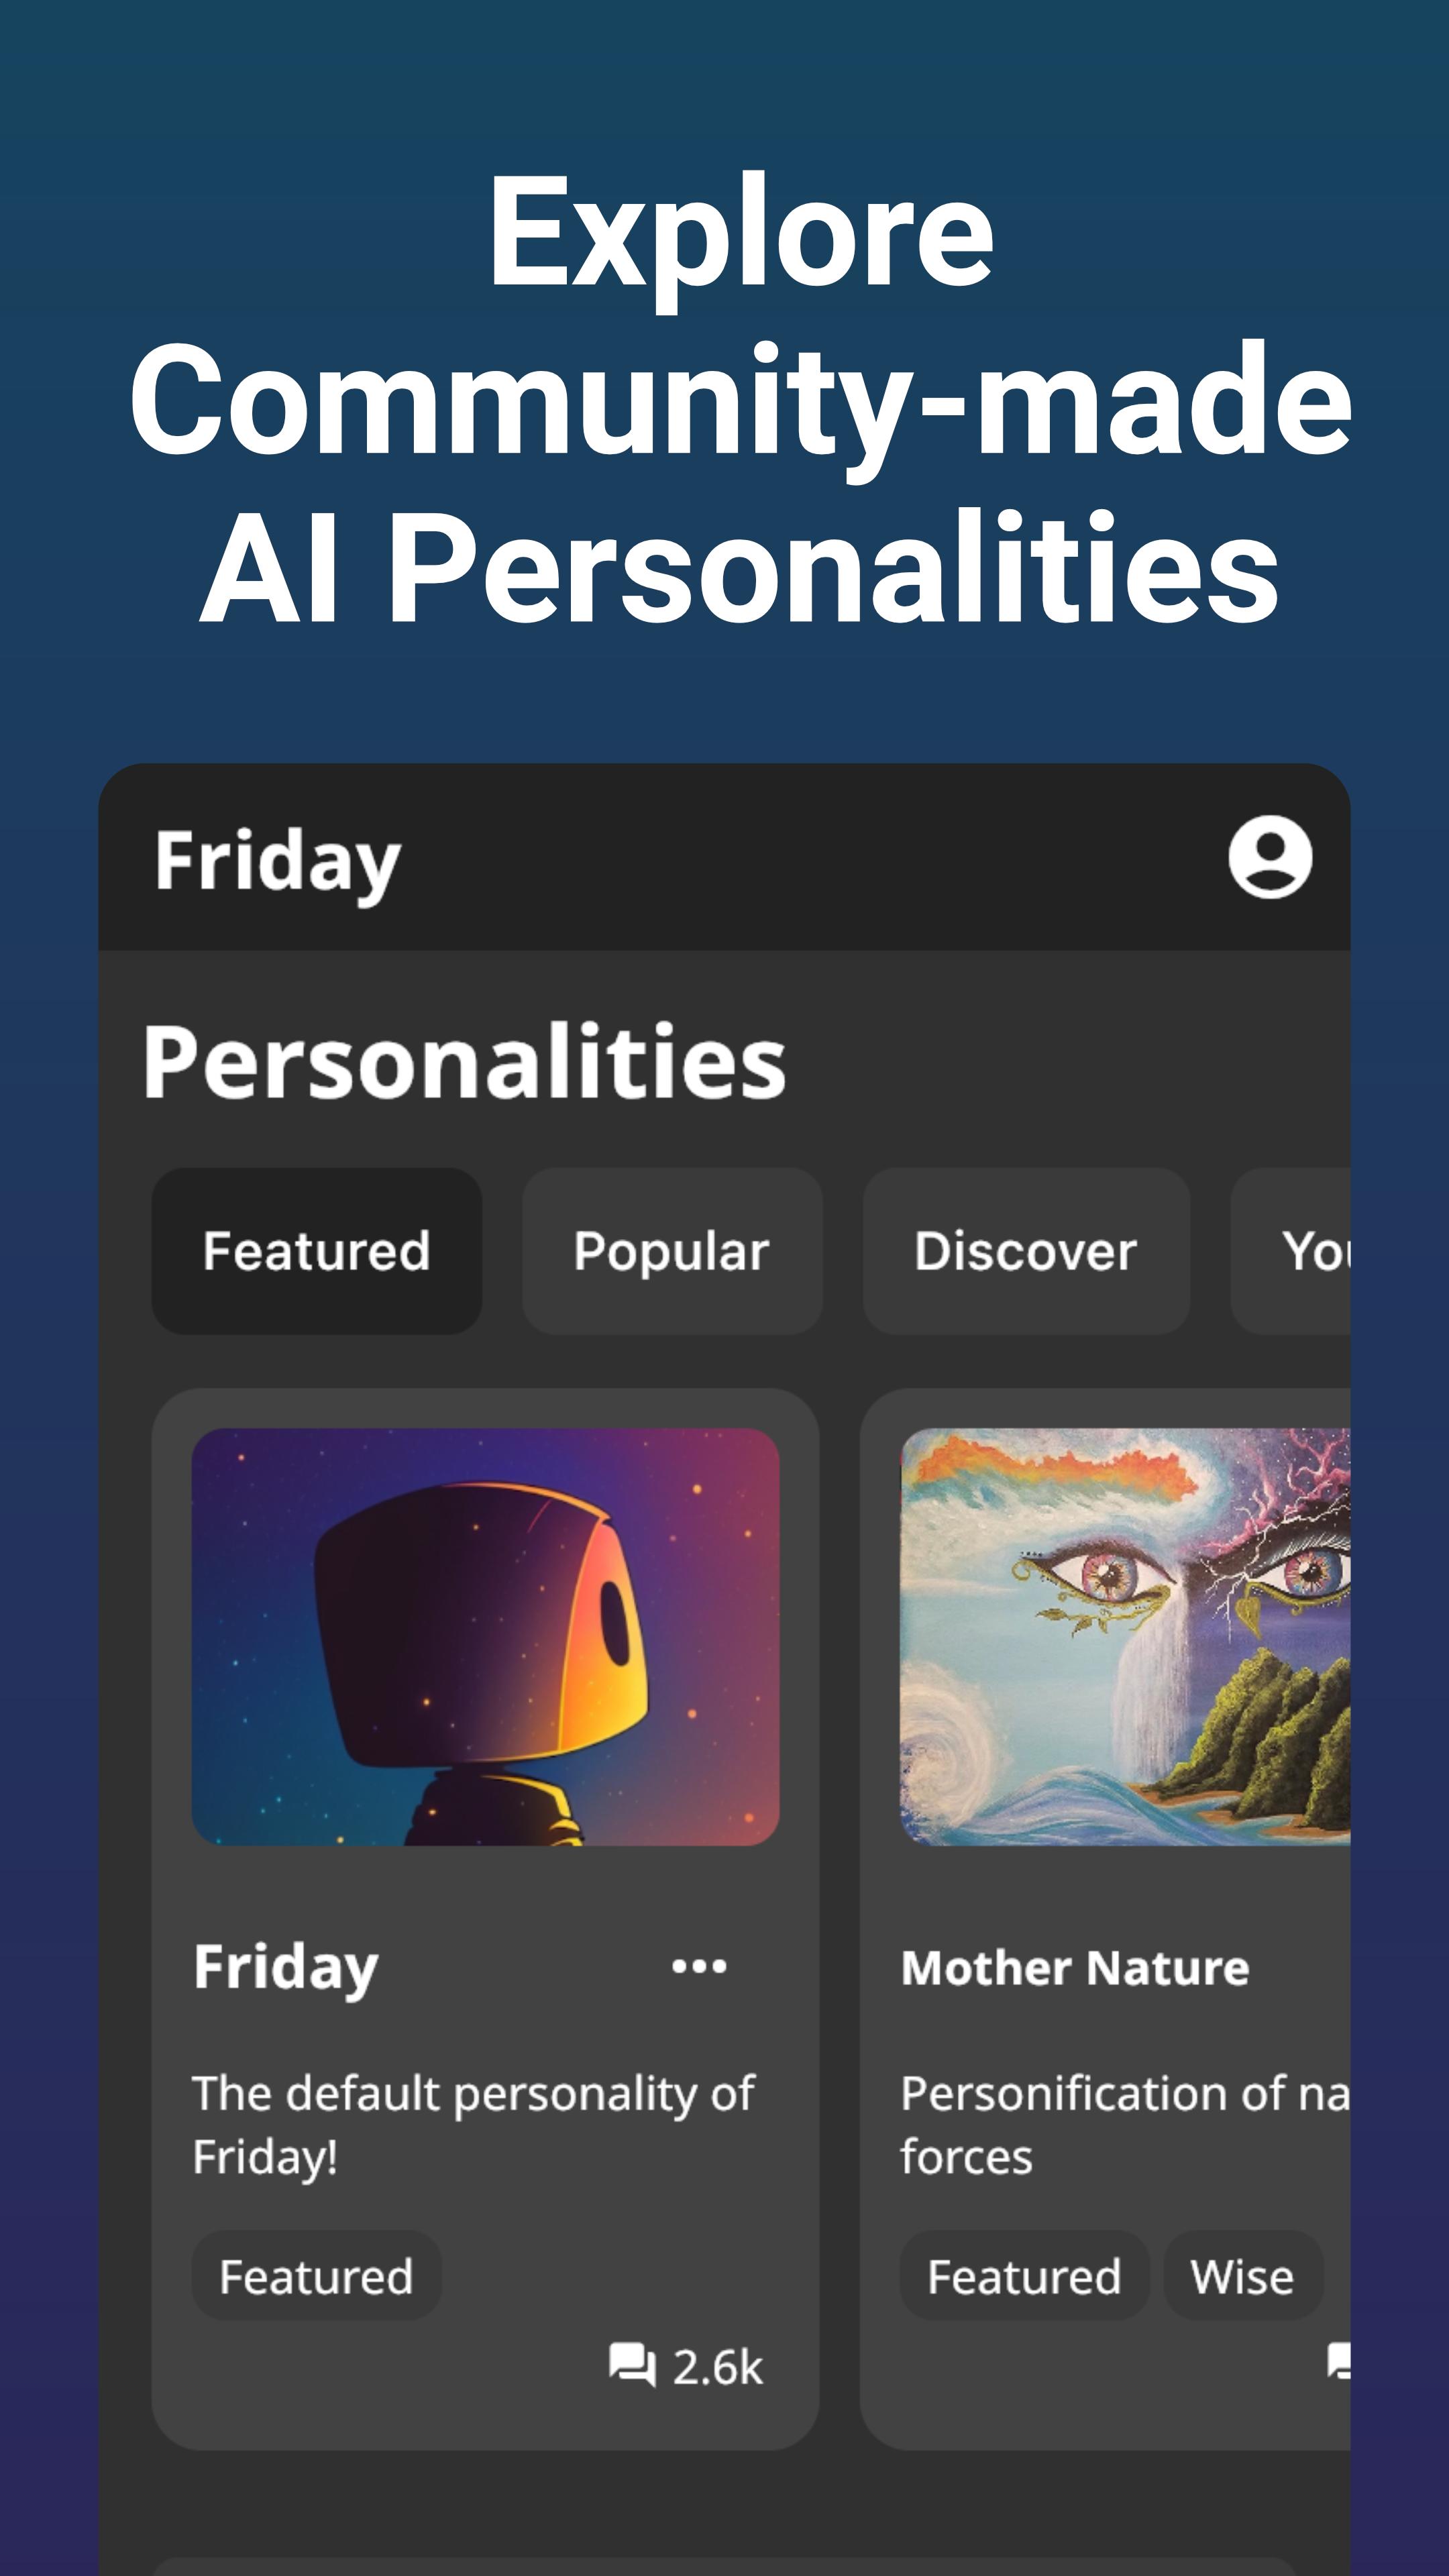Click the Featured tag on Mother Nature card
The width and height of the screenshot is (1449, 2576).
coord(1024,2277)
